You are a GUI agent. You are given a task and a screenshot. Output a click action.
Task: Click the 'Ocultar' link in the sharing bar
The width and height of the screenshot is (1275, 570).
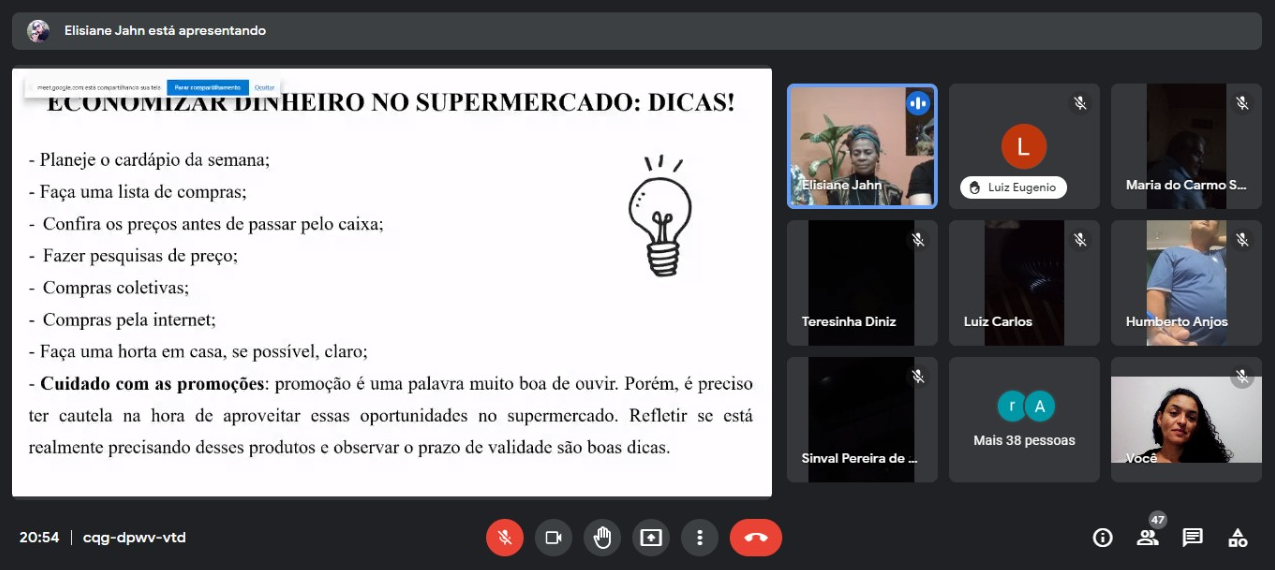point(264,87)
